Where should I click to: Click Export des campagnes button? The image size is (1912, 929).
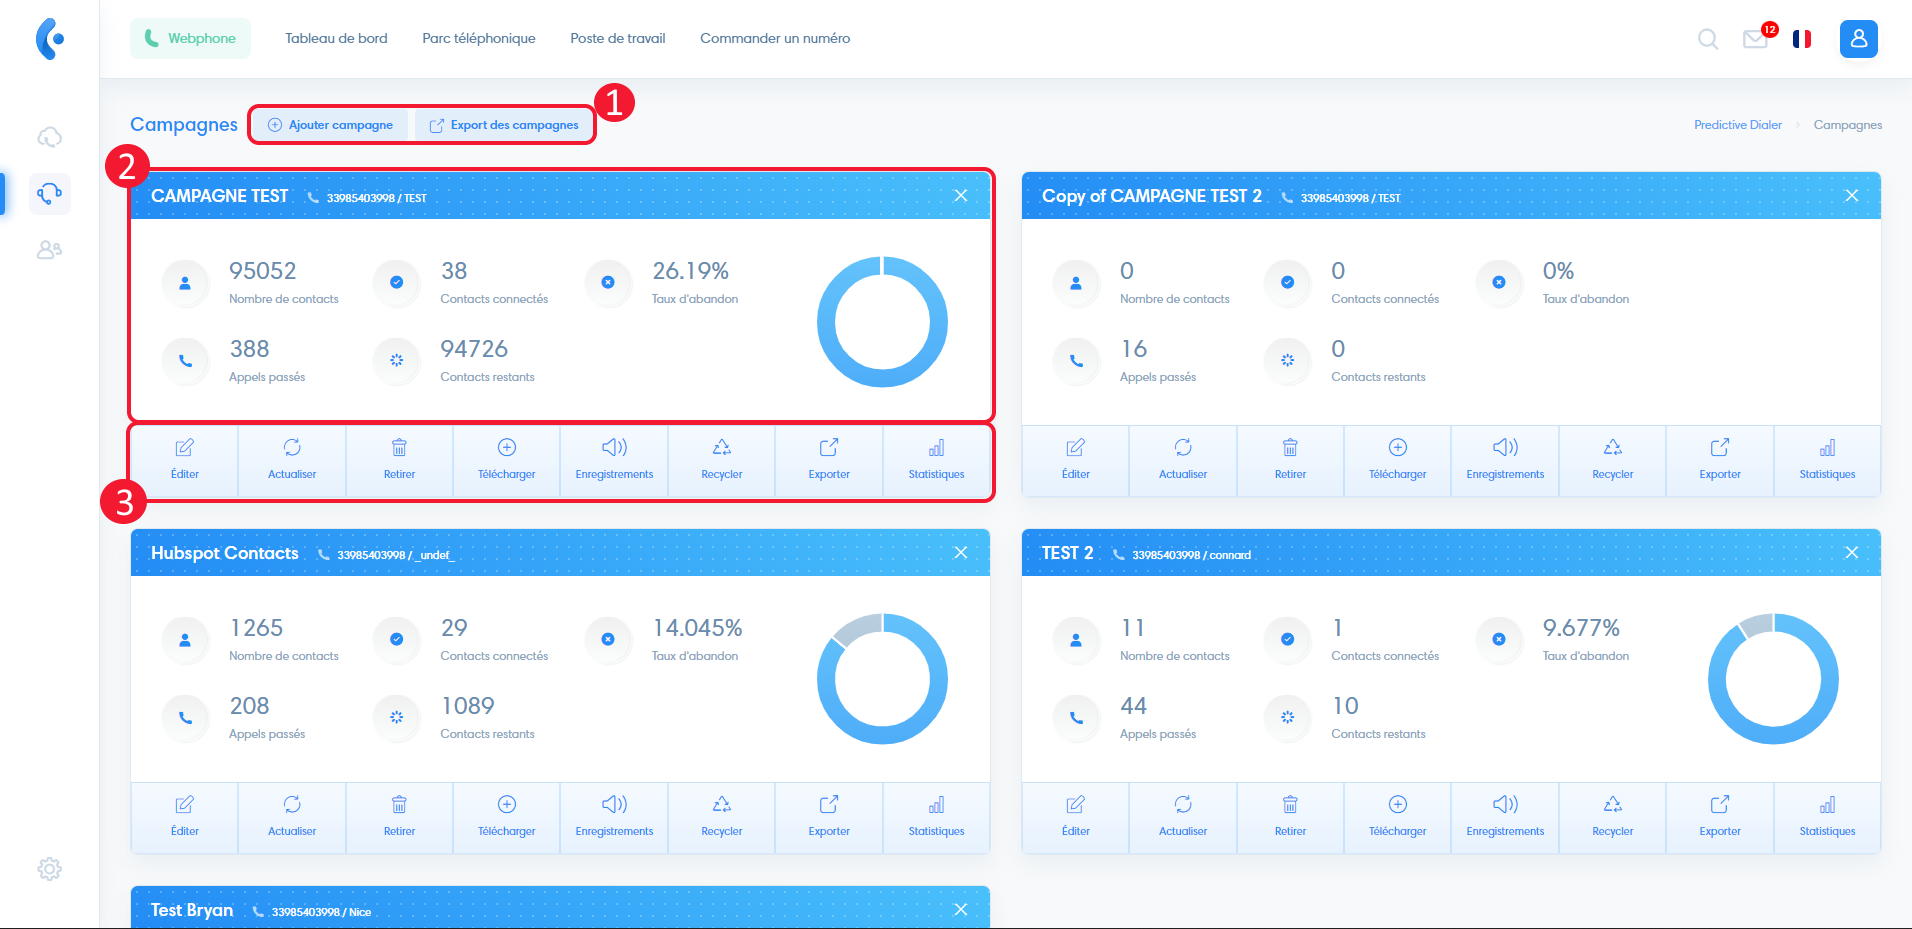[504, 125]
